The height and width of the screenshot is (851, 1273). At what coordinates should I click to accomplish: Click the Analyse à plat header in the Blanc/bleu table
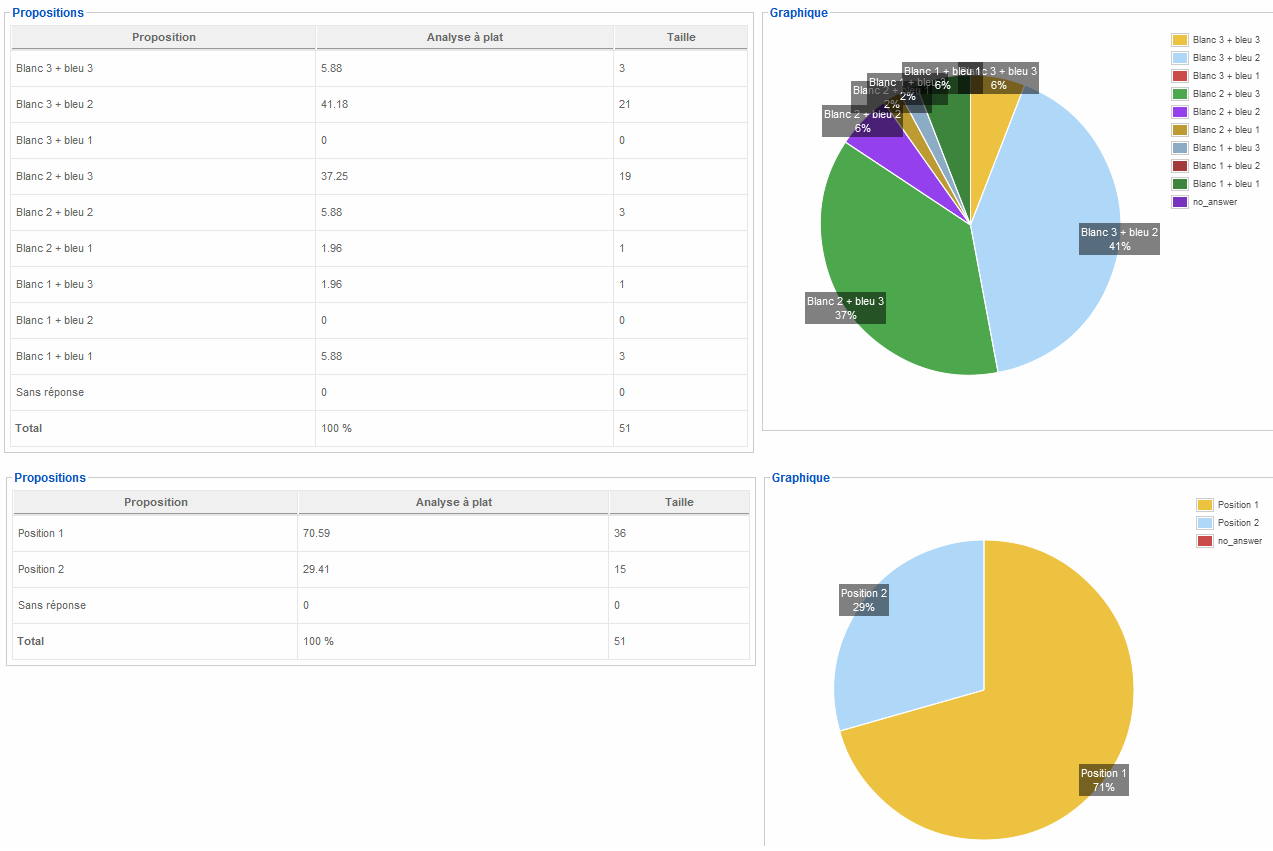point(465,37)
